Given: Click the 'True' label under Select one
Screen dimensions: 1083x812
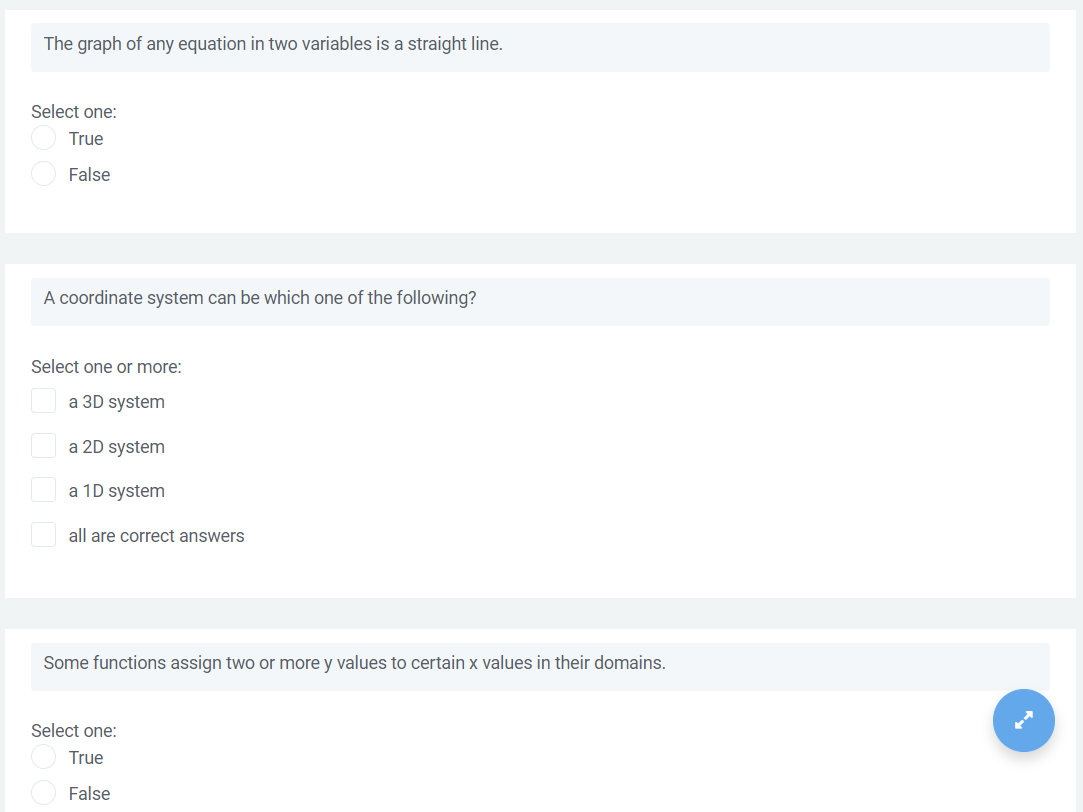Looking at the screenshot, I should [x=88, y=138].
